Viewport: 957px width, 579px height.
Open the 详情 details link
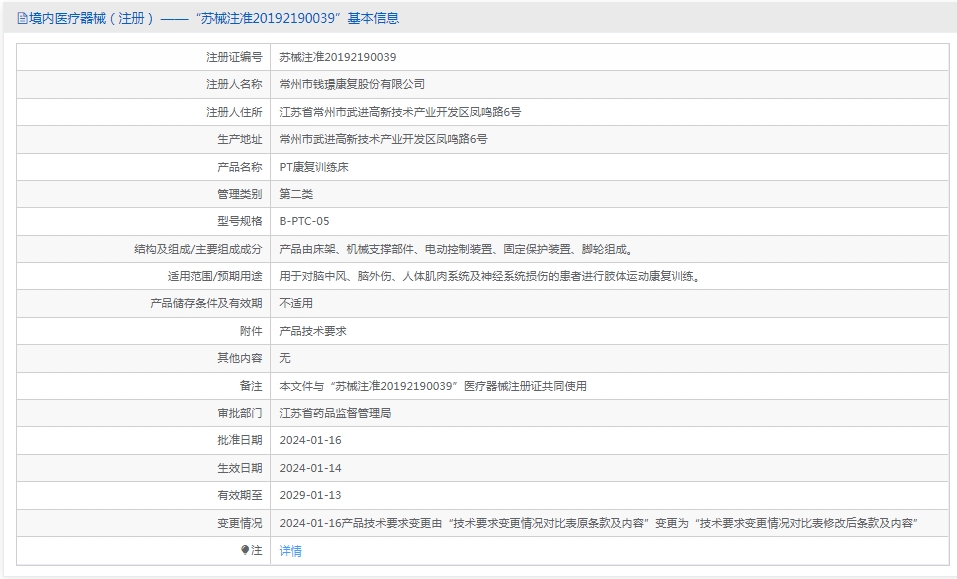(x=290, y=550)
